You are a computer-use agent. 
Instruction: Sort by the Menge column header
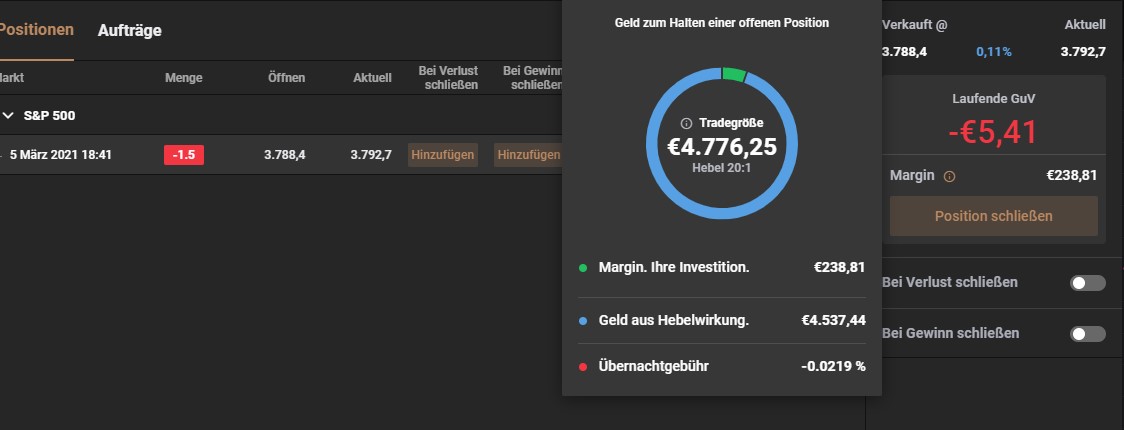click(x=184, y=78)
